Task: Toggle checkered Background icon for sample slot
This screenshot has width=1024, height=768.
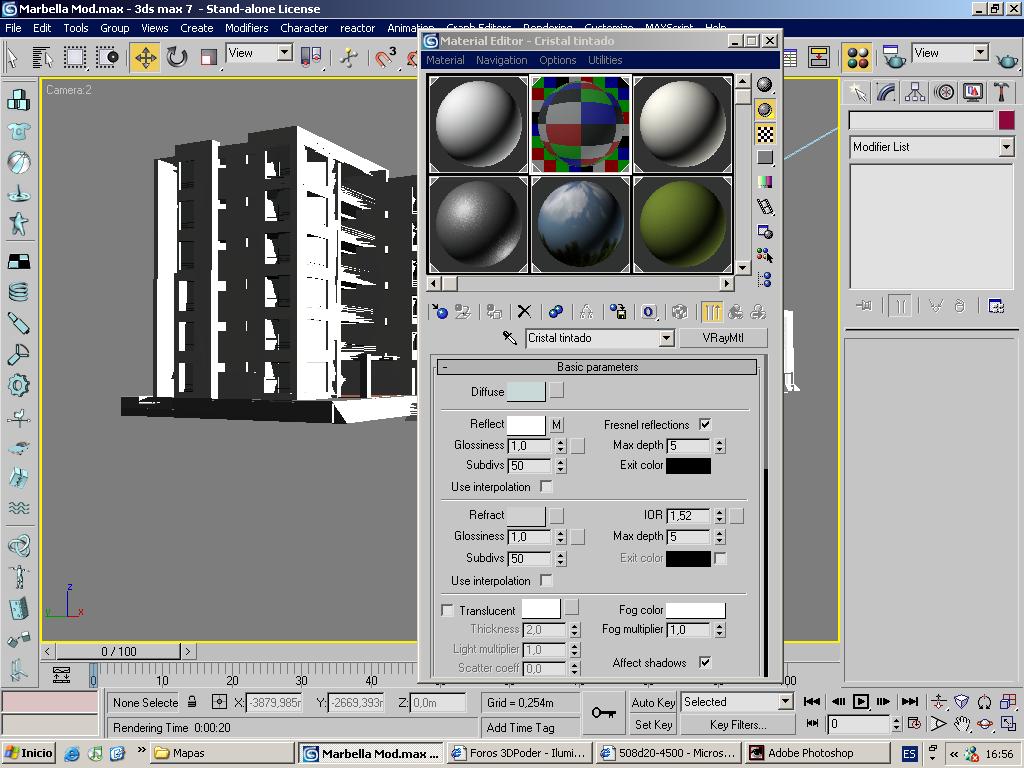Action: coord(765,134)
